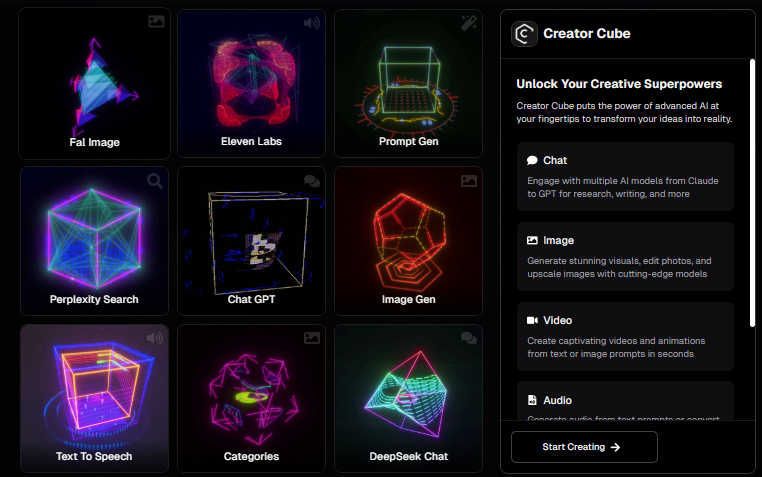Select the Image feature panel
This screenshot has width=762, height=477.
pyautogui.click(x=625, y=256)
